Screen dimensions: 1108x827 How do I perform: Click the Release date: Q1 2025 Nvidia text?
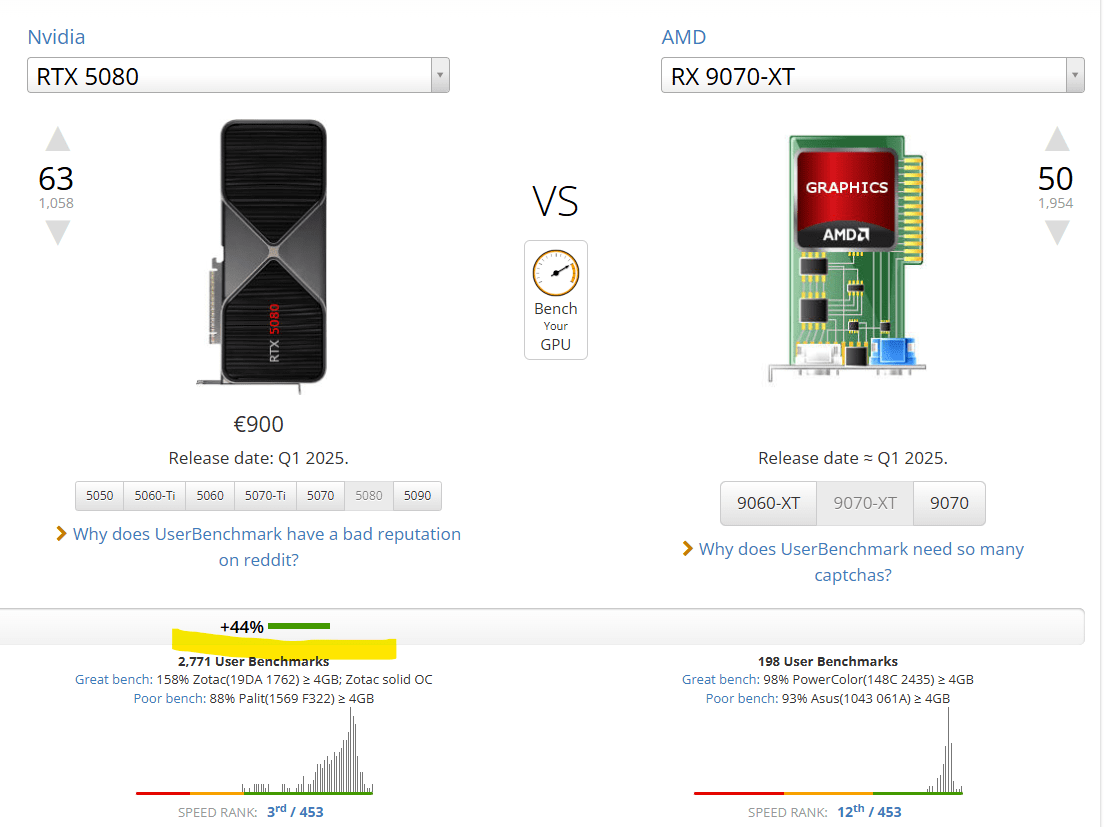click(x=259, y=458)
